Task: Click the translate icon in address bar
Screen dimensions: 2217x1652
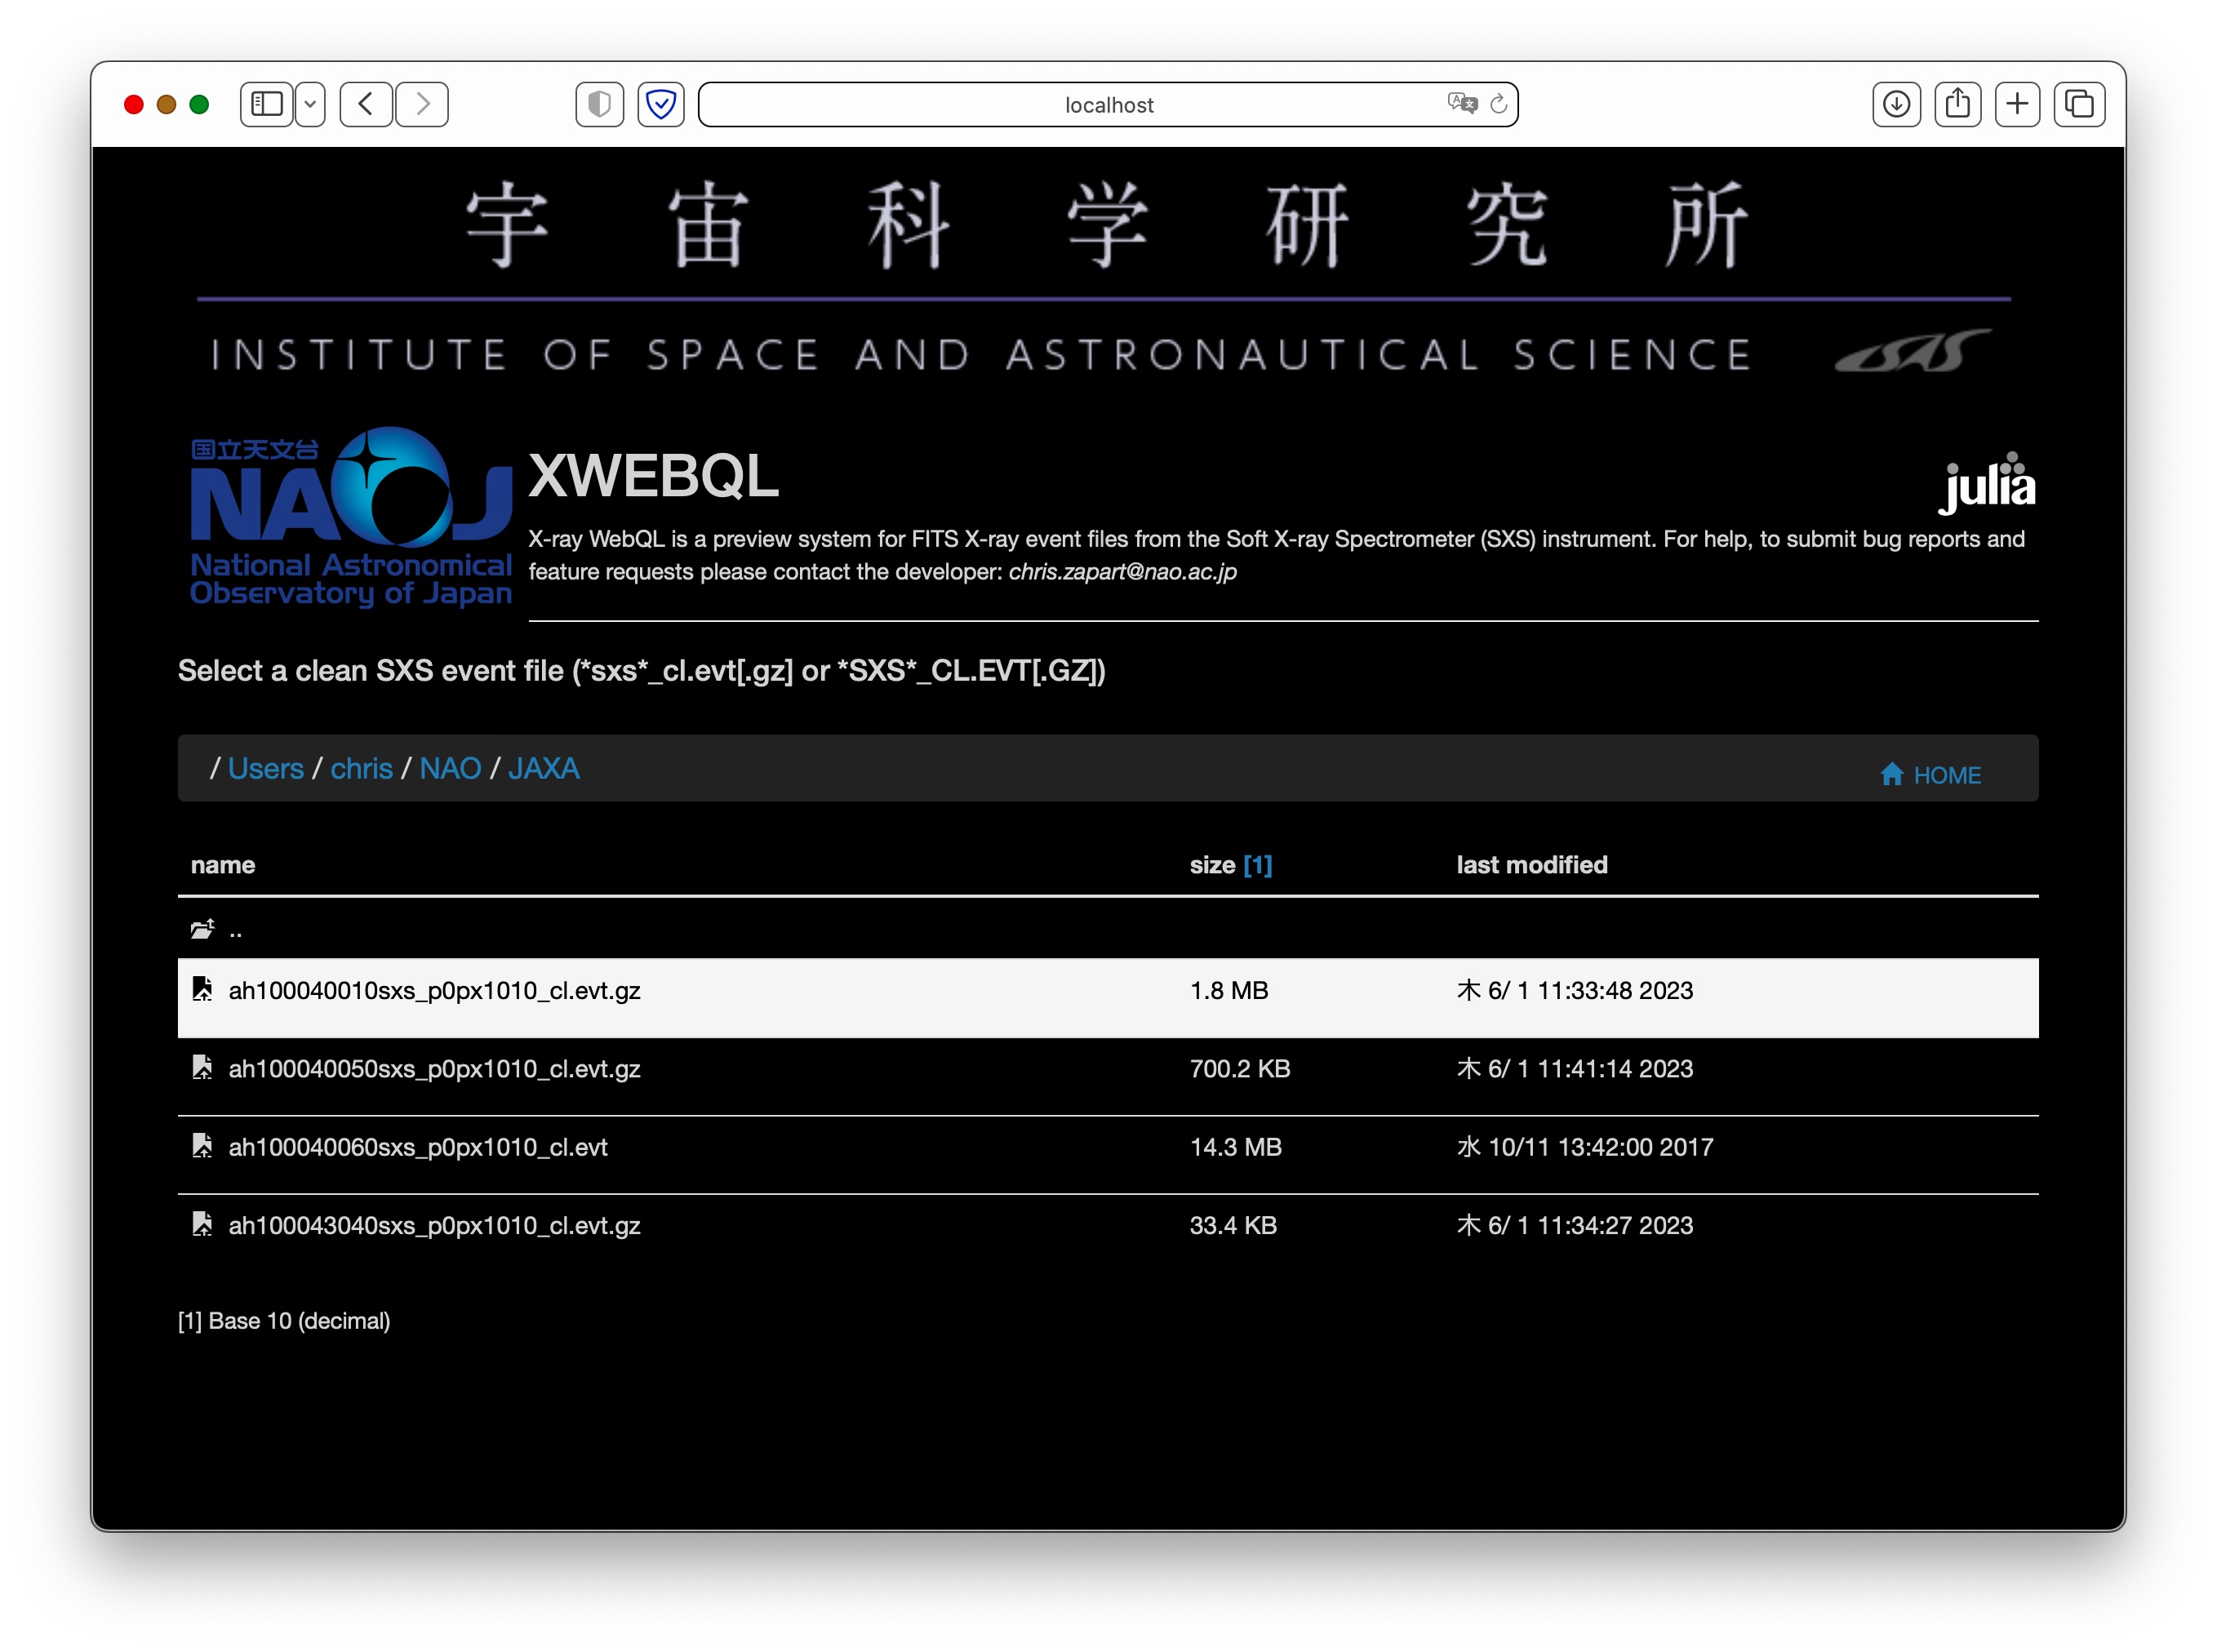Action: [x=1461, y=103]
